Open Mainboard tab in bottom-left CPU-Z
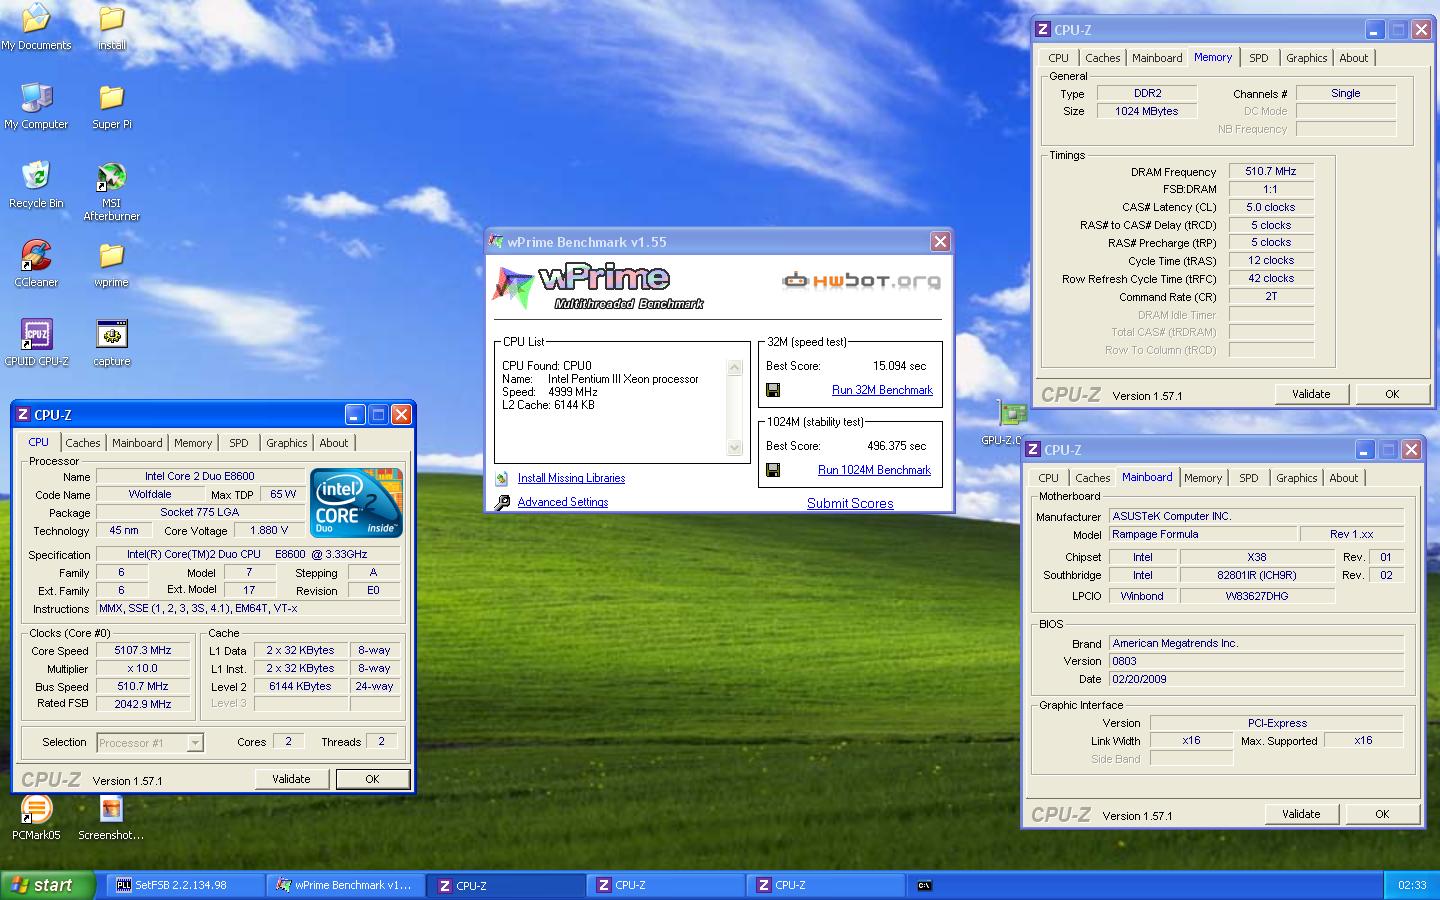 pyautogui.click(x=137, y=443)
